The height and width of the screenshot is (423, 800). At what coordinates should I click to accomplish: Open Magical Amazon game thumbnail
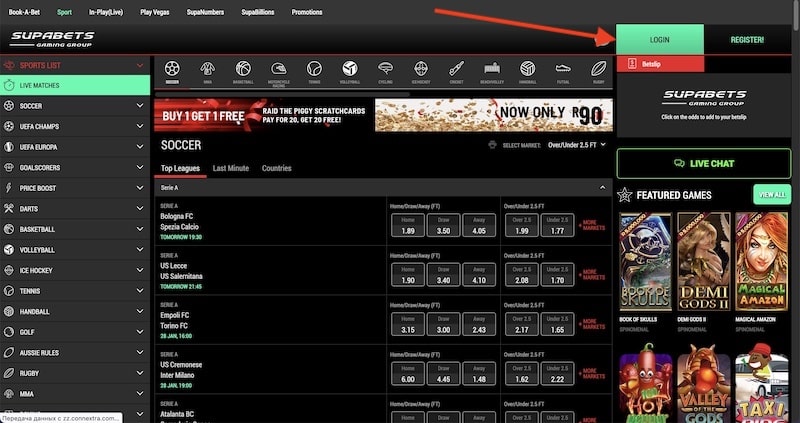[x=762, y=262]
